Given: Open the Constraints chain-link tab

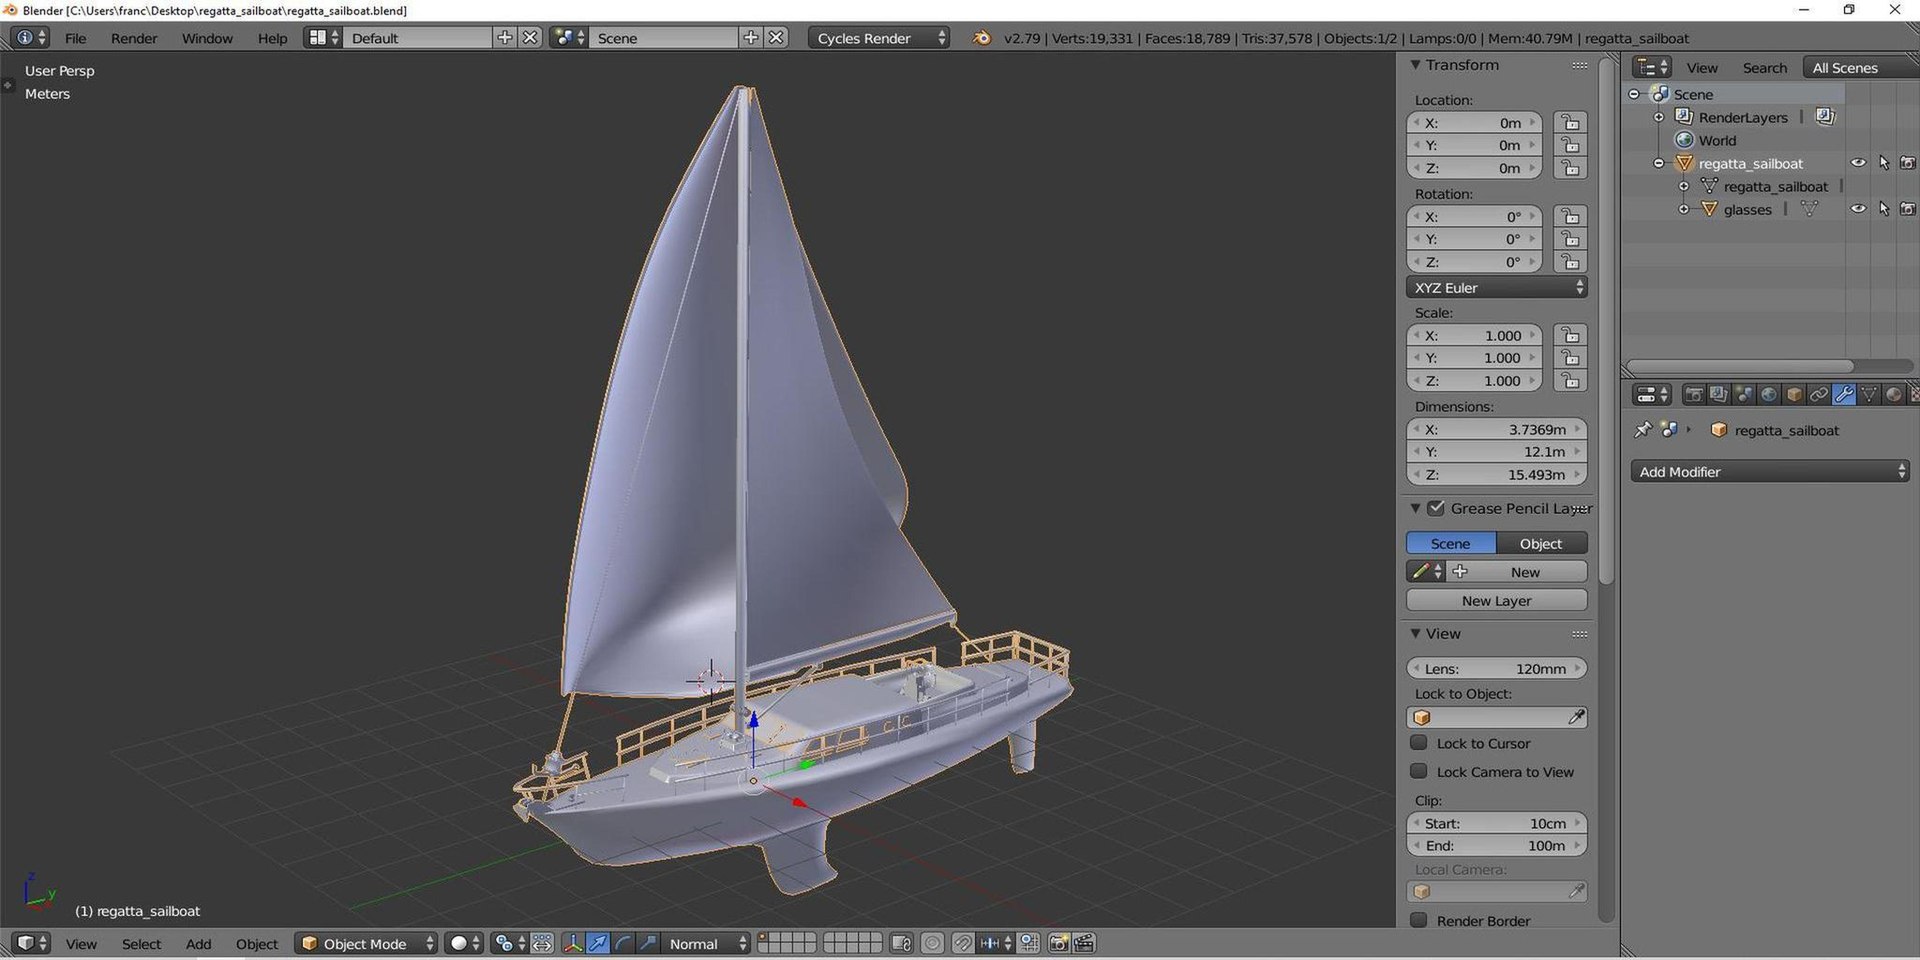Looking at the screenshot, I should coord(1819,395).
